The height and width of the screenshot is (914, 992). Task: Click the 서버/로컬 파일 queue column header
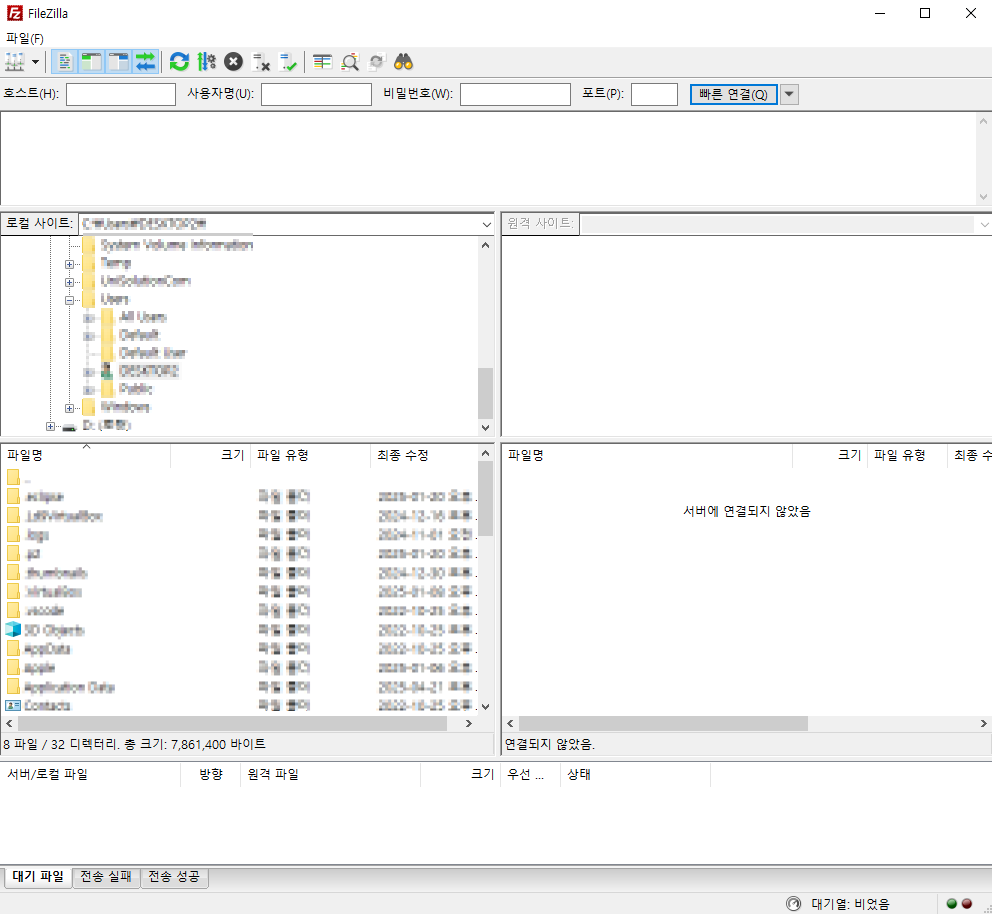click(x=90, y=774)
